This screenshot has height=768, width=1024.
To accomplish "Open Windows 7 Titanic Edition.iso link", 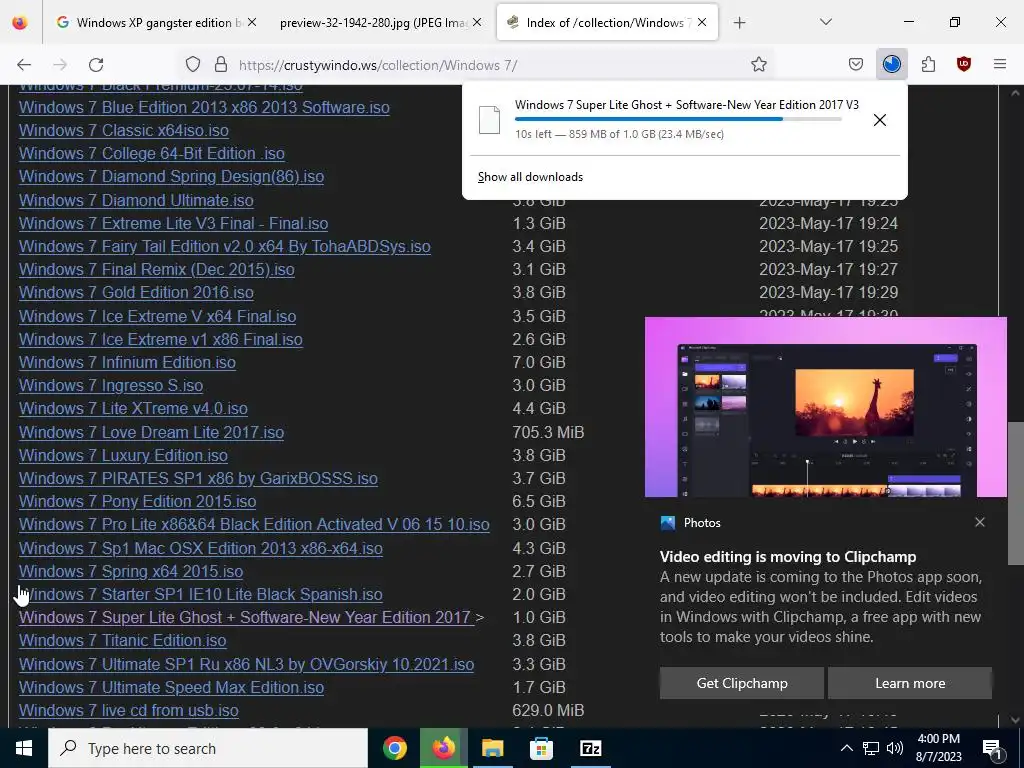I will (x=123, y=640).
